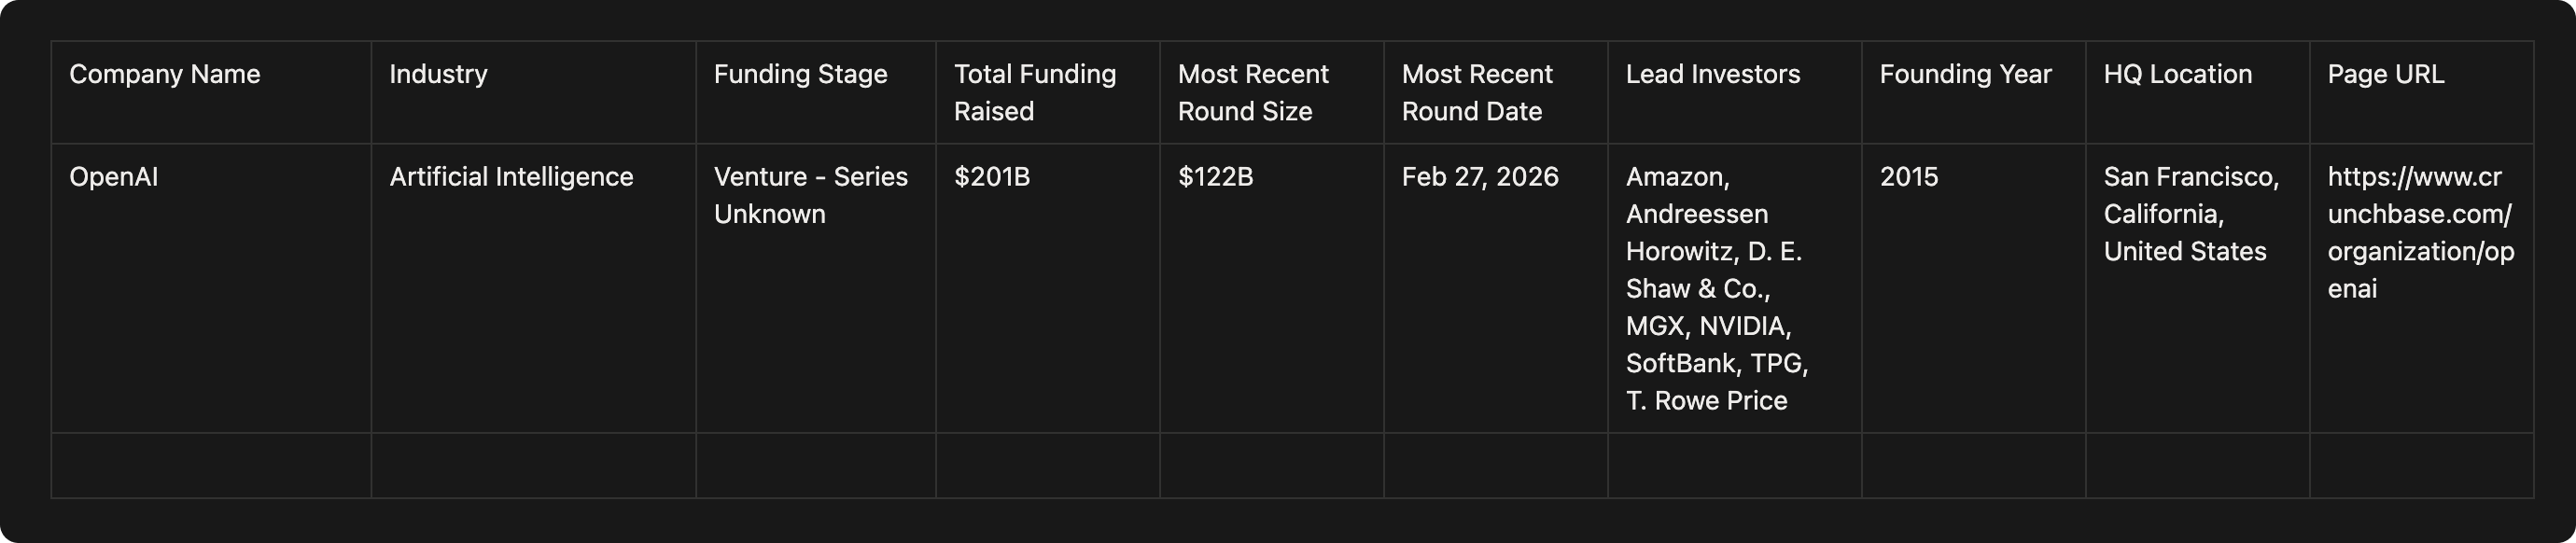Image resolution: width=2576 pixels, height=543 pixels.
Task: Click the Funding Stage column header
Action: point(800,74)
